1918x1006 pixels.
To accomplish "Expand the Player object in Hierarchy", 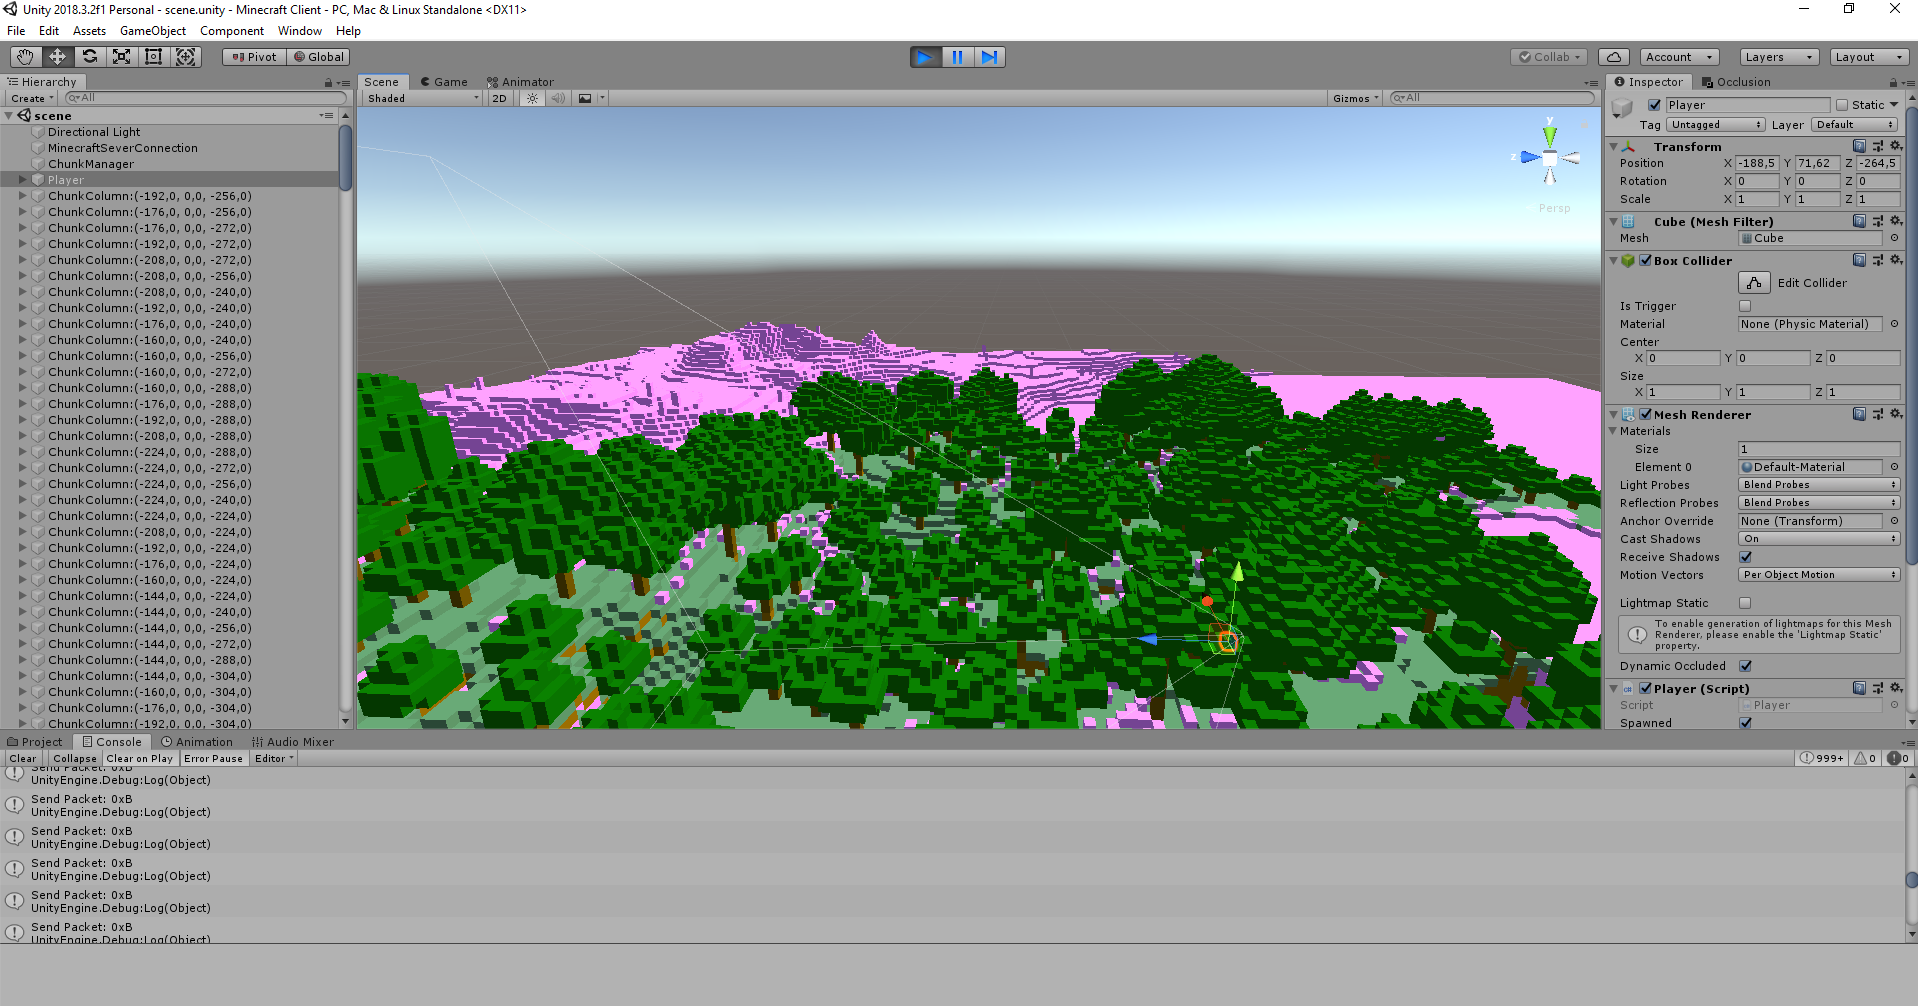I will tap(22, 180).
